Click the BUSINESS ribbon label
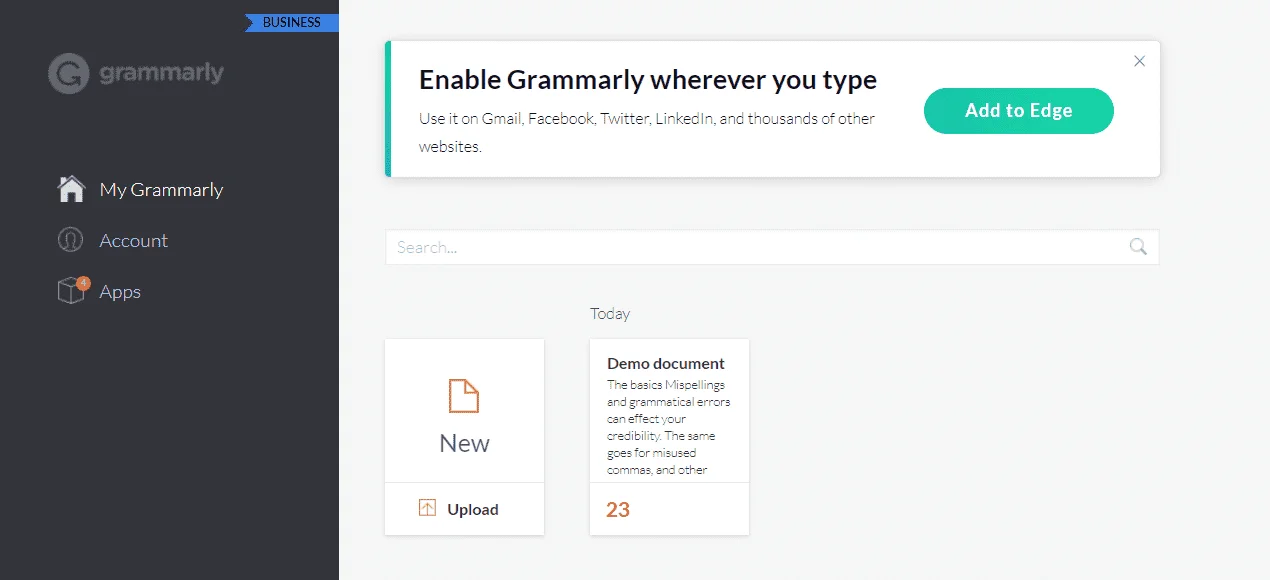The height and width of the screenshot is (580, 1270). tap(291, 22)
